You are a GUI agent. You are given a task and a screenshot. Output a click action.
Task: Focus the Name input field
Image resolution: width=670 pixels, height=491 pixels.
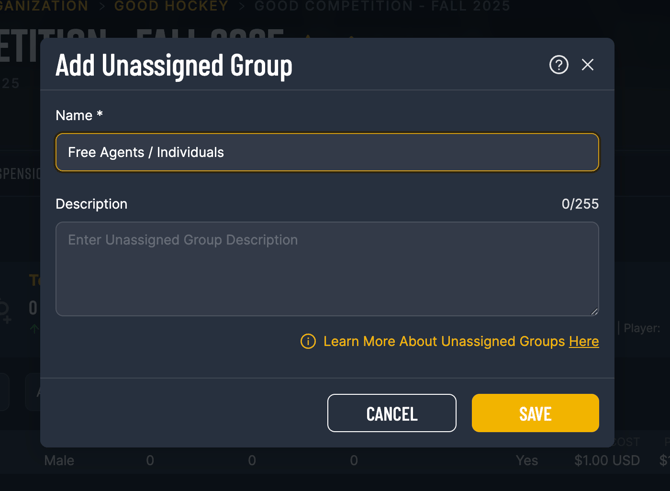[327, 152]
